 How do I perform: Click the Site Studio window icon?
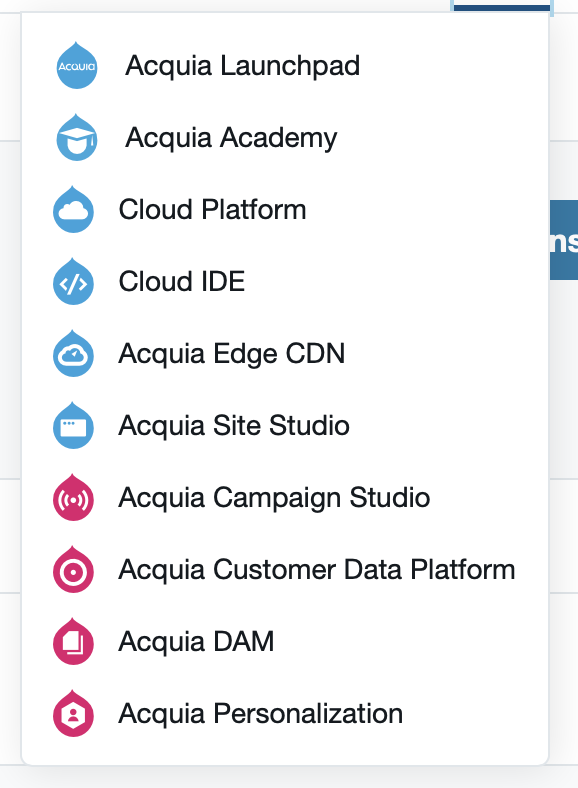(x=73, y=425)
